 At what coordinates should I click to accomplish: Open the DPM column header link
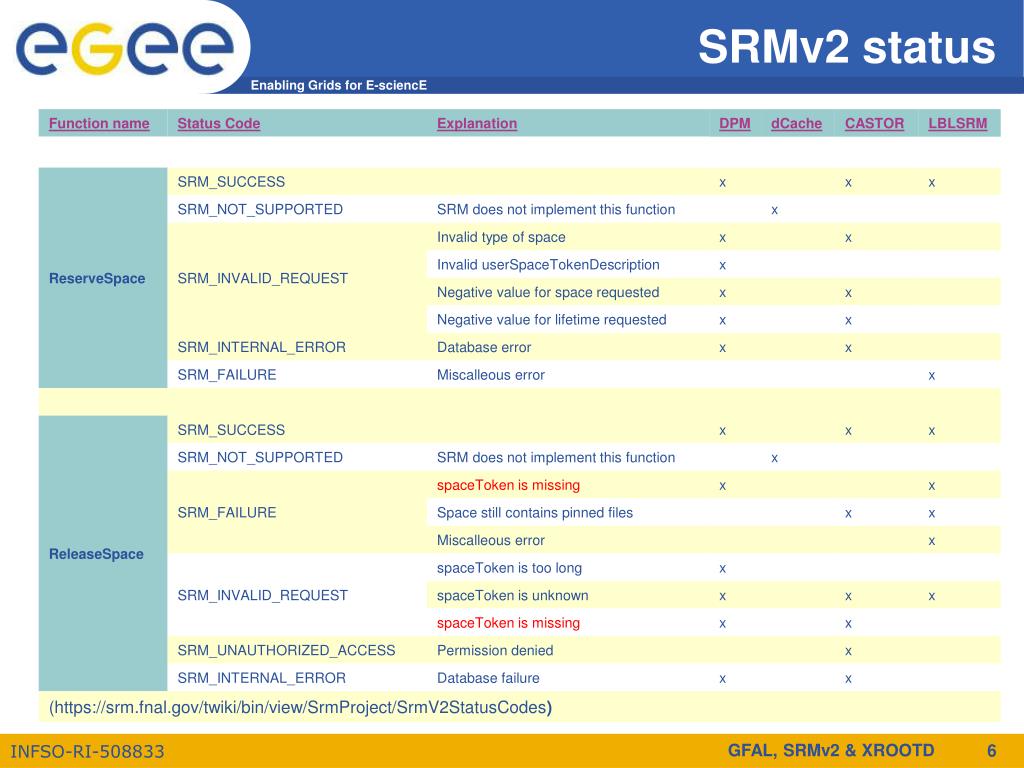pyautogui.click(x=735, y=123)
